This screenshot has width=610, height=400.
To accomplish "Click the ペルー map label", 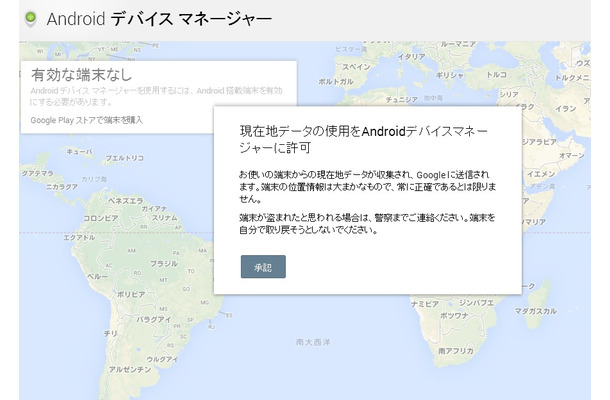I will click(97, 276).
